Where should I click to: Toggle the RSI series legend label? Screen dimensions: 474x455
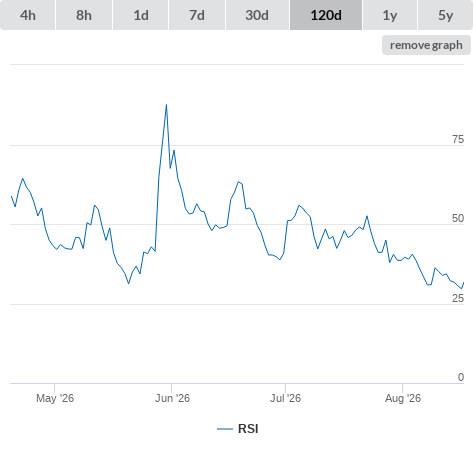(248, 429)
